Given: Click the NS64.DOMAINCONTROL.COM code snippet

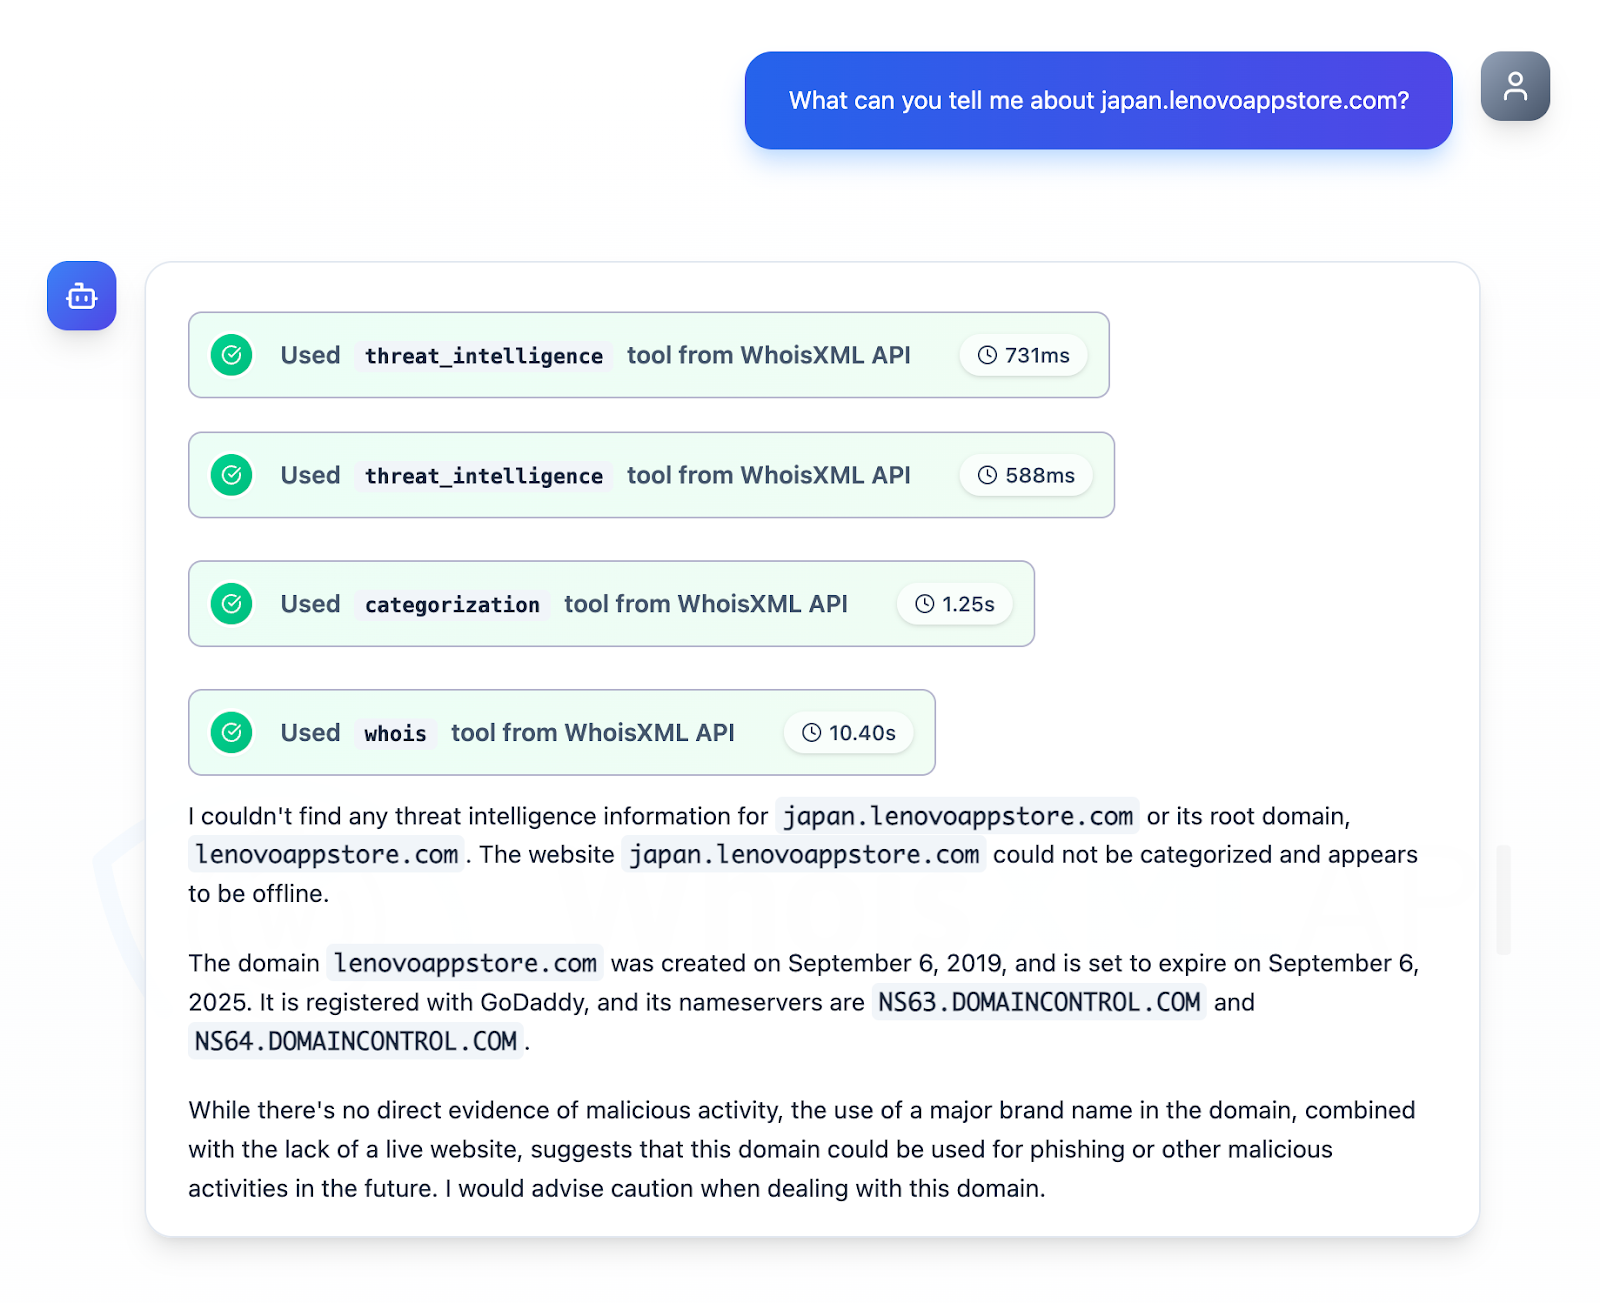Looking at the screenshot, I should pos(356,1041).
